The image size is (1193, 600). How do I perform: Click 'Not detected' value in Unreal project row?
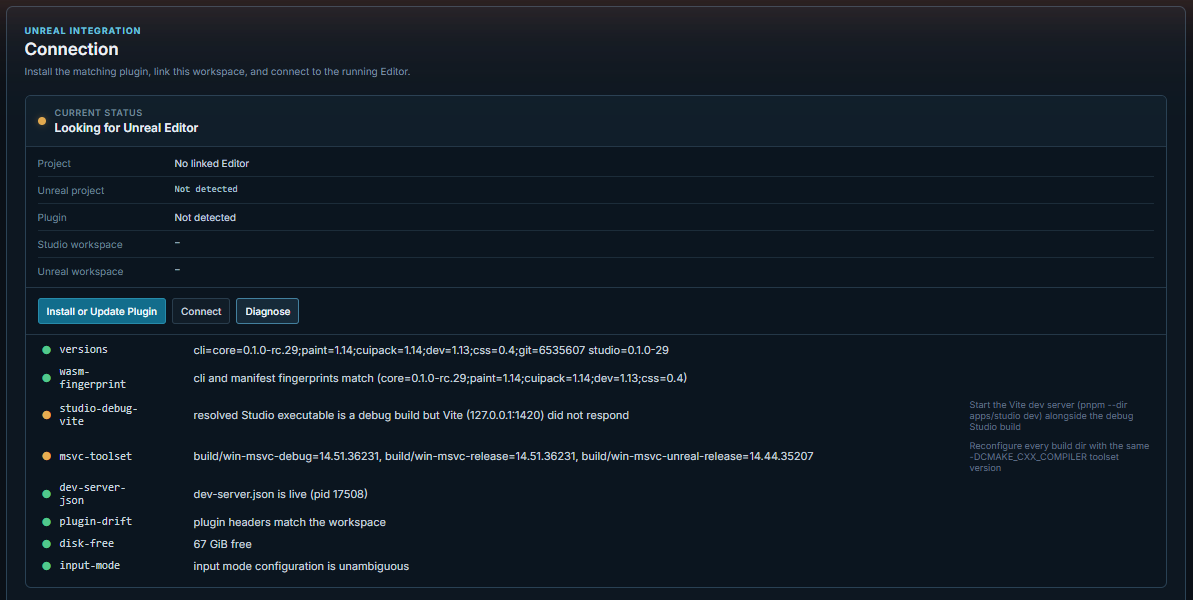pyautogui.click(x=206, y=189)
